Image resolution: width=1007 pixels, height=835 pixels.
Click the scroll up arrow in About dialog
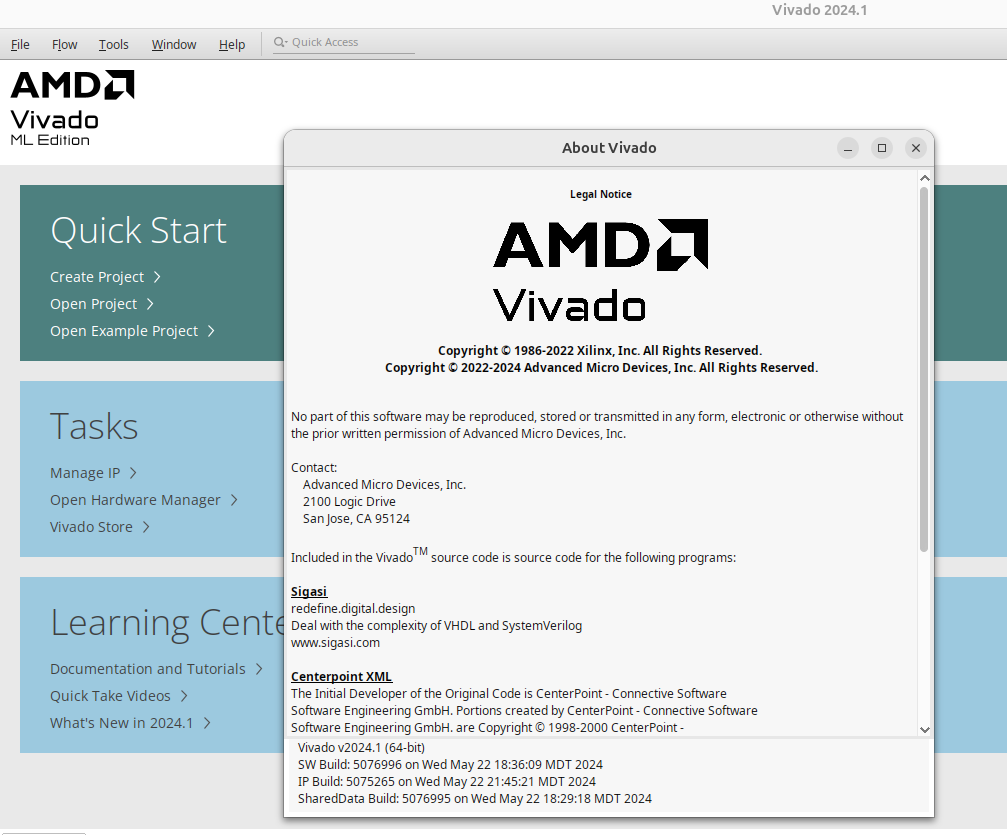(924, 178)
